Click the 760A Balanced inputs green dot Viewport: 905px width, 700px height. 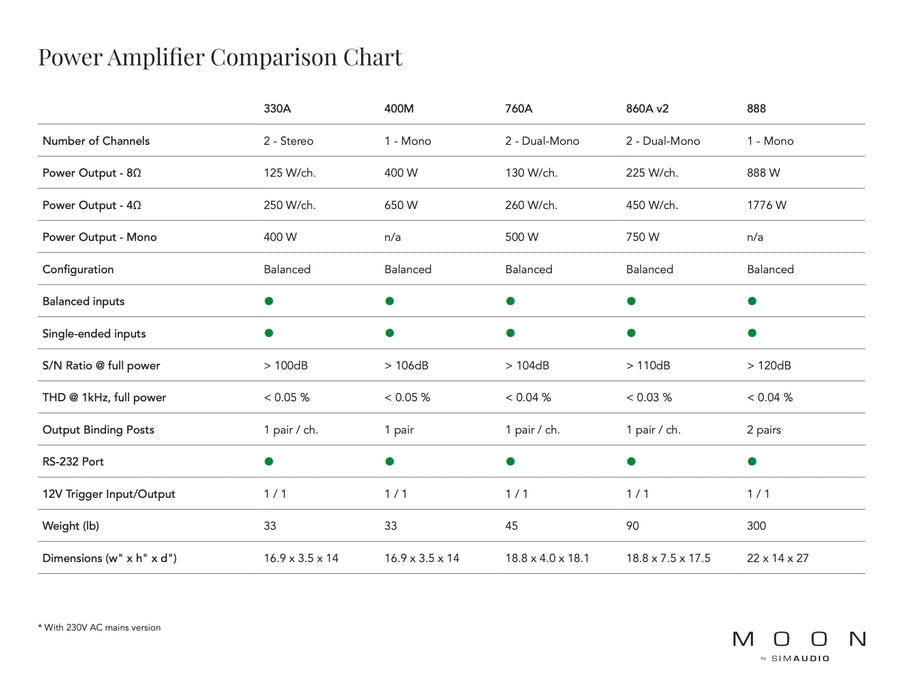coord(510,301)
